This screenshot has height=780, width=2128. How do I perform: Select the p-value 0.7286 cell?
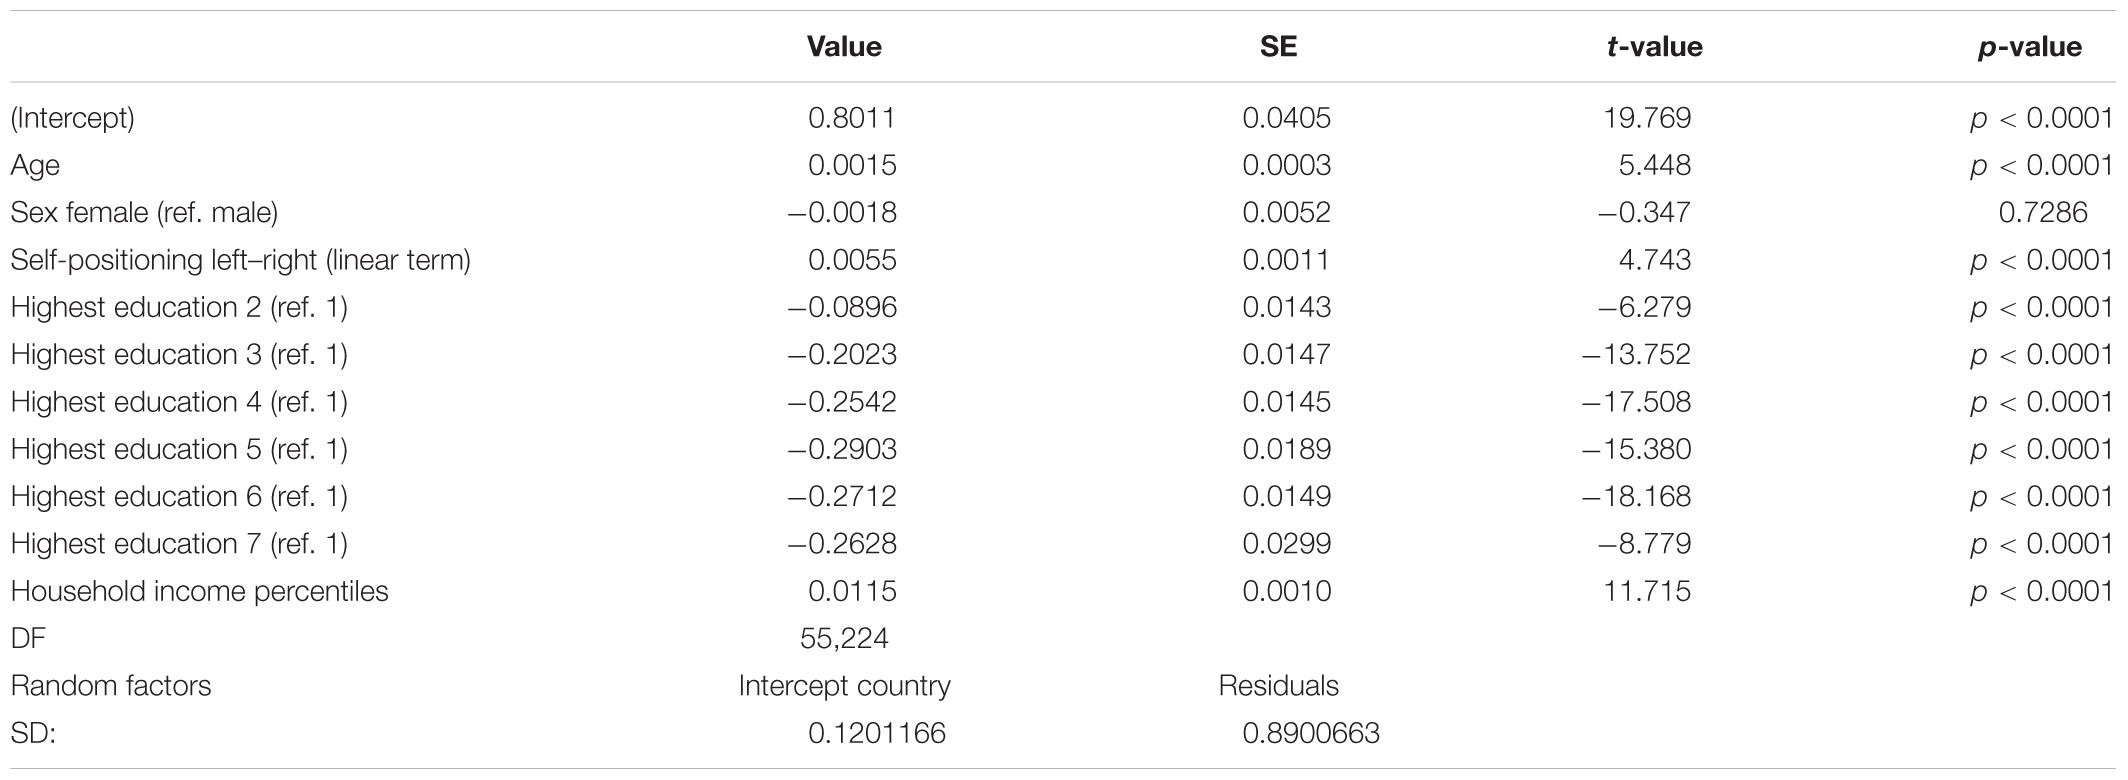[x=2043, y=212]
